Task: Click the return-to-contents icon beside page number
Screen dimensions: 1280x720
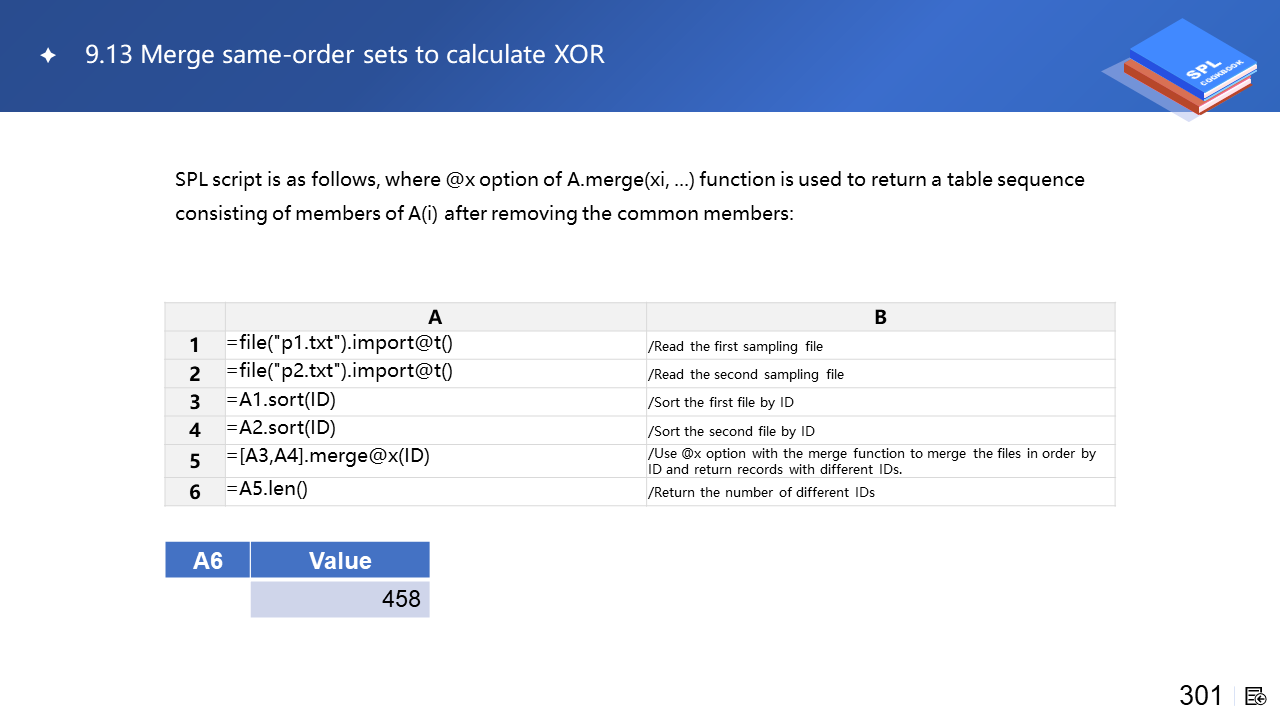Action: point(1256,696)
